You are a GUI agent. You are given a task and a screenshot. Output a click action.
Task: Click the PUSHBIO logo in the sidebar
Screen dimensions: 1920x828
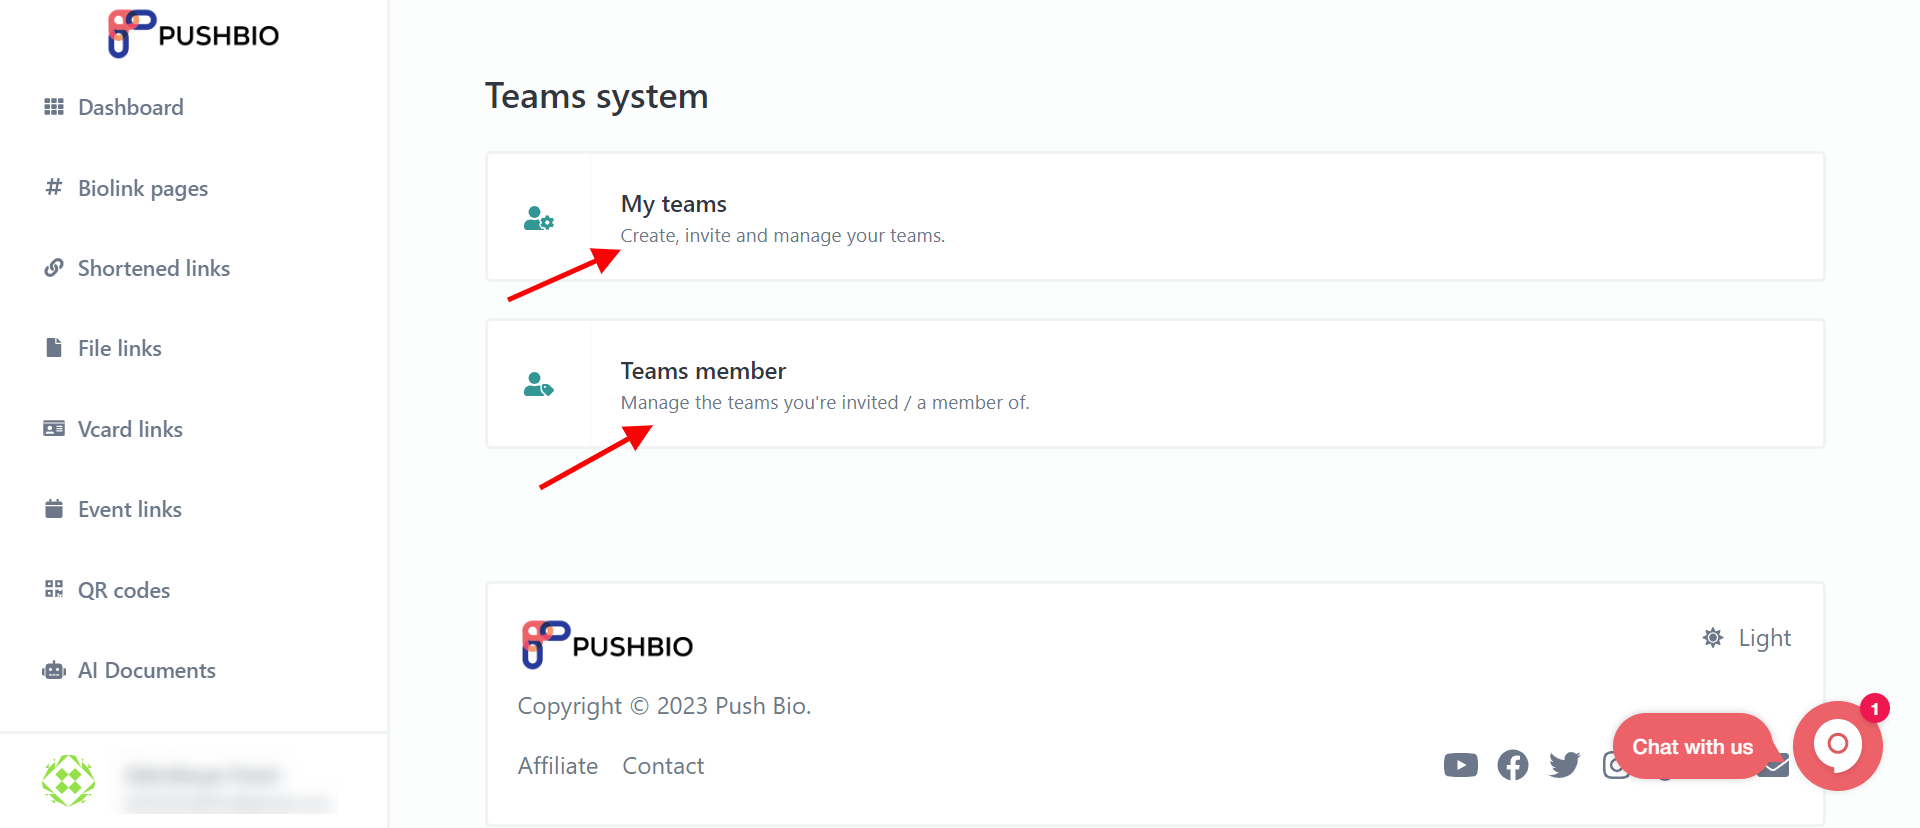coord(193,34)
